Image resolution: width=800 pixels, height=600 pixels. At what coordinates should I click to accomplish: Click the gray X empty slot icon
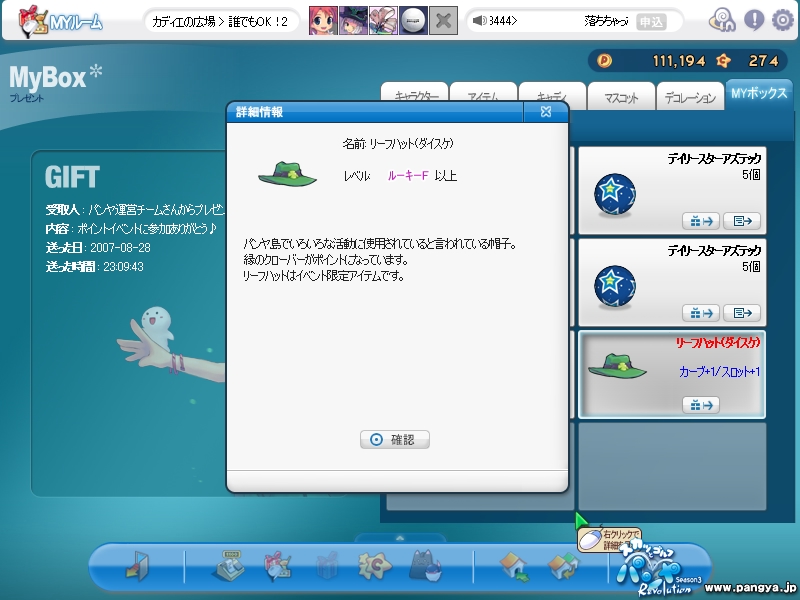[443, 21]
